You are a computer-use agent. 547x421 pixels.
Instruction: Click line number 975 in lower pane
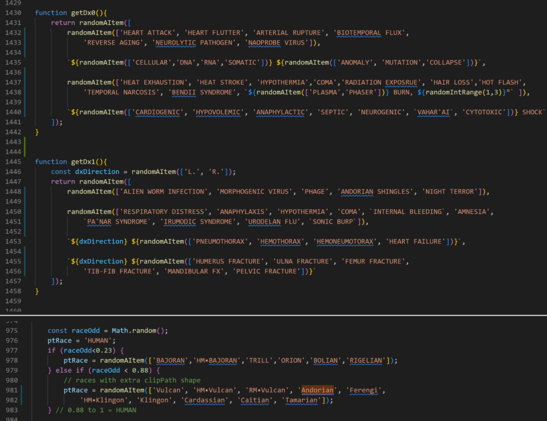pos(12,331)
